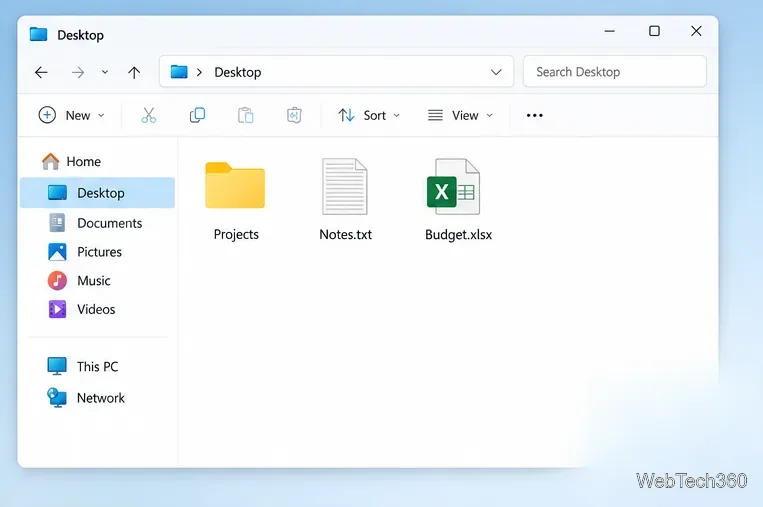Select the Budget.xlsx Excel file icon
This screenshot has width=763, height=507.
pos(454,186)
